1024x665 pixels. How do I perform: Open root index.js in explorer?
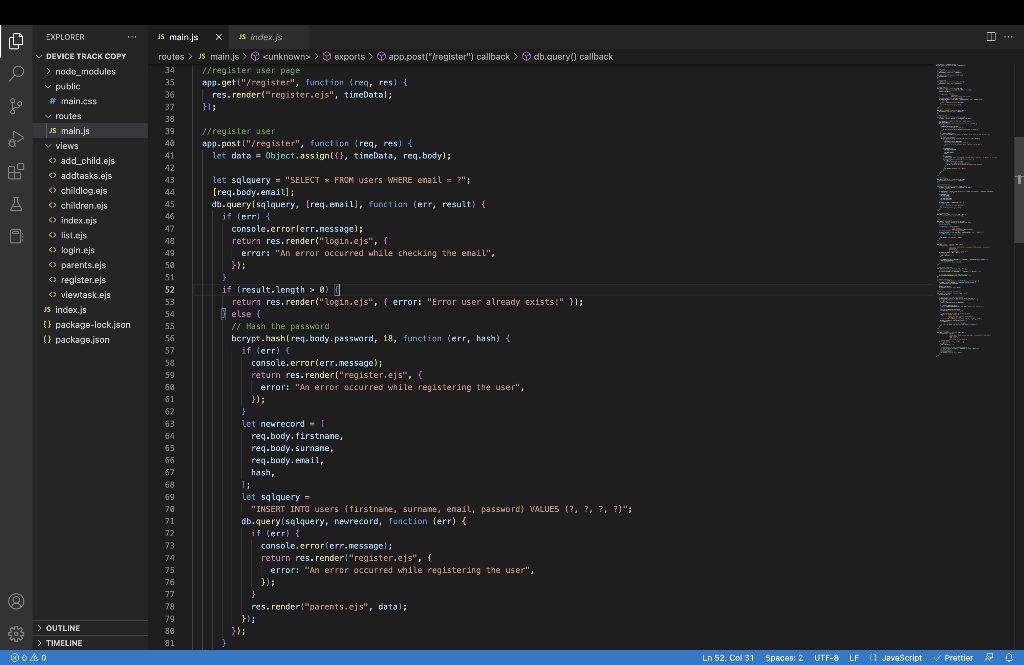pyautogui.click(x=91, y=310)
